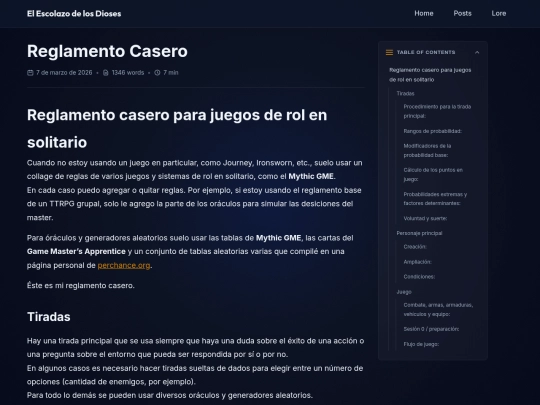
Task: Click the document icon beside 1346 words
Action: coord(106,73)
